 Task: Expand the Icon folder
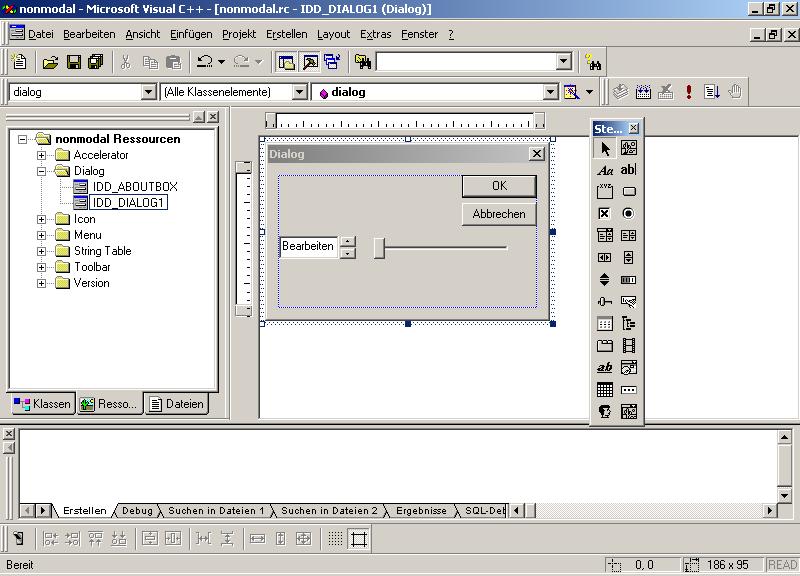click(41, 219)
